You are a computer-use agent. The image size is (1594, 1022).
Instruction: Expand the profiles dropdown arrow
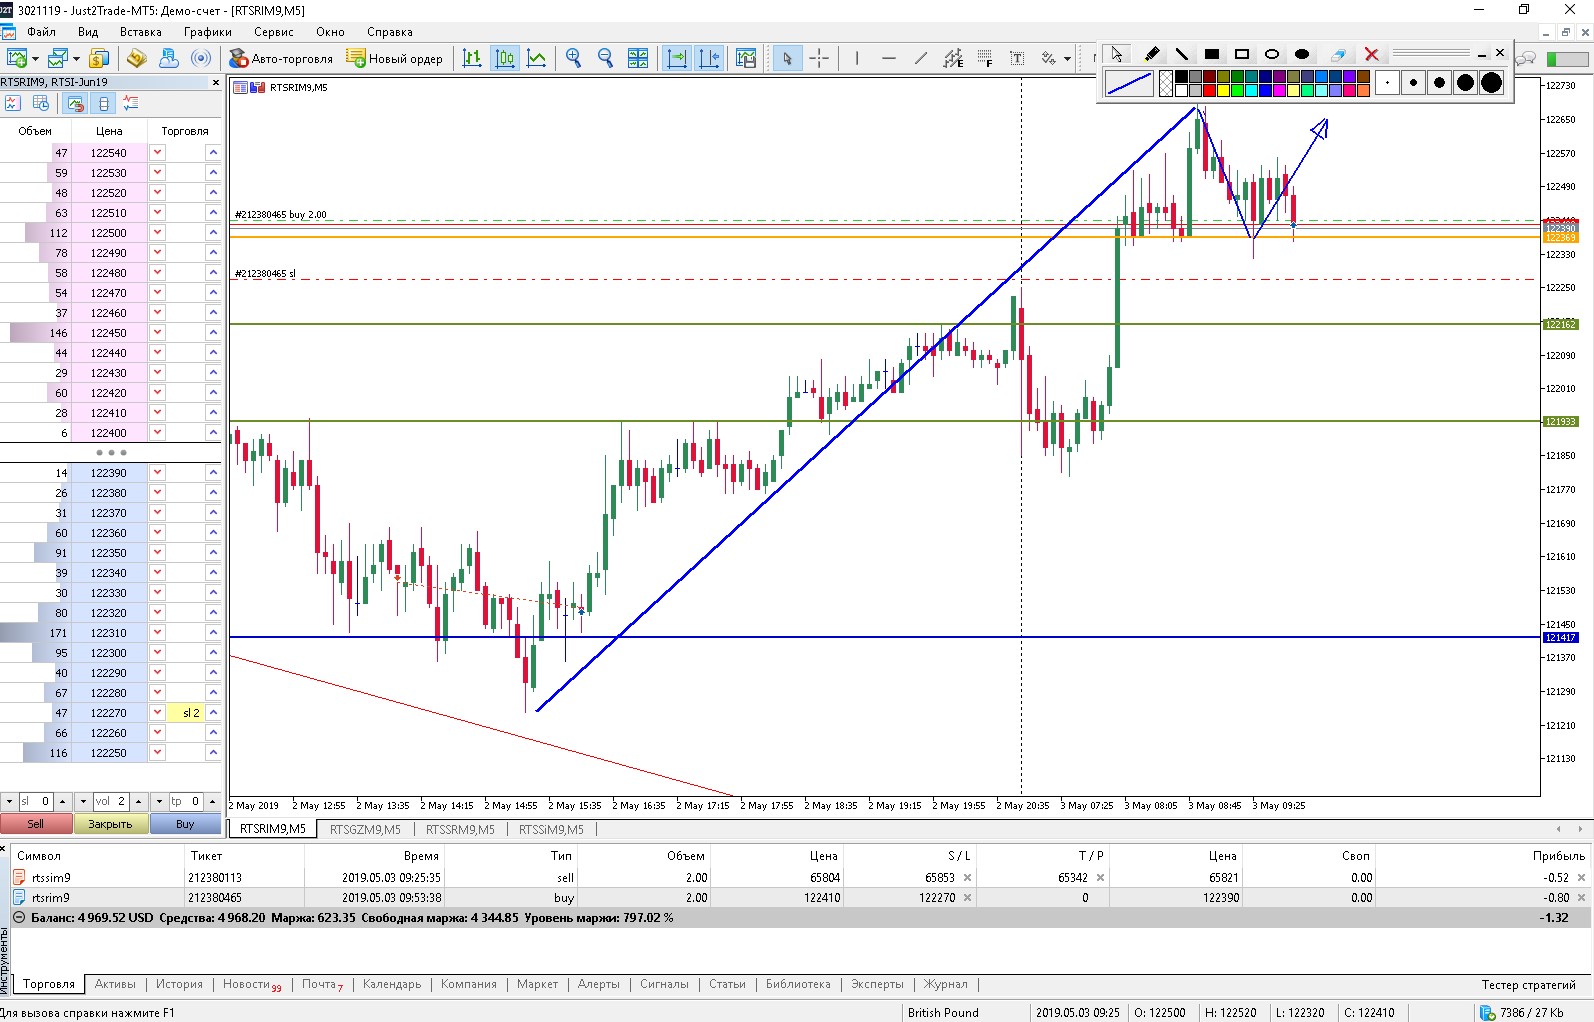[x=76, y=59]
